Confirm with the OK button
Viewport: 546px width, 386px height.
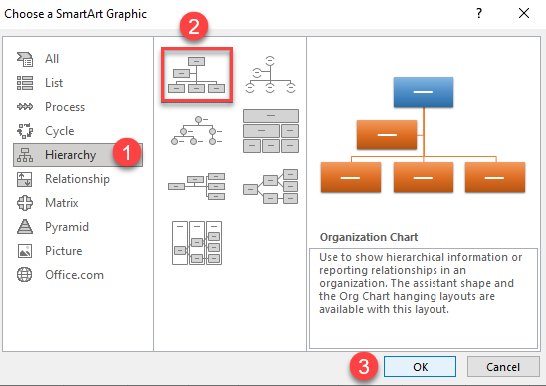coord(420,367)
